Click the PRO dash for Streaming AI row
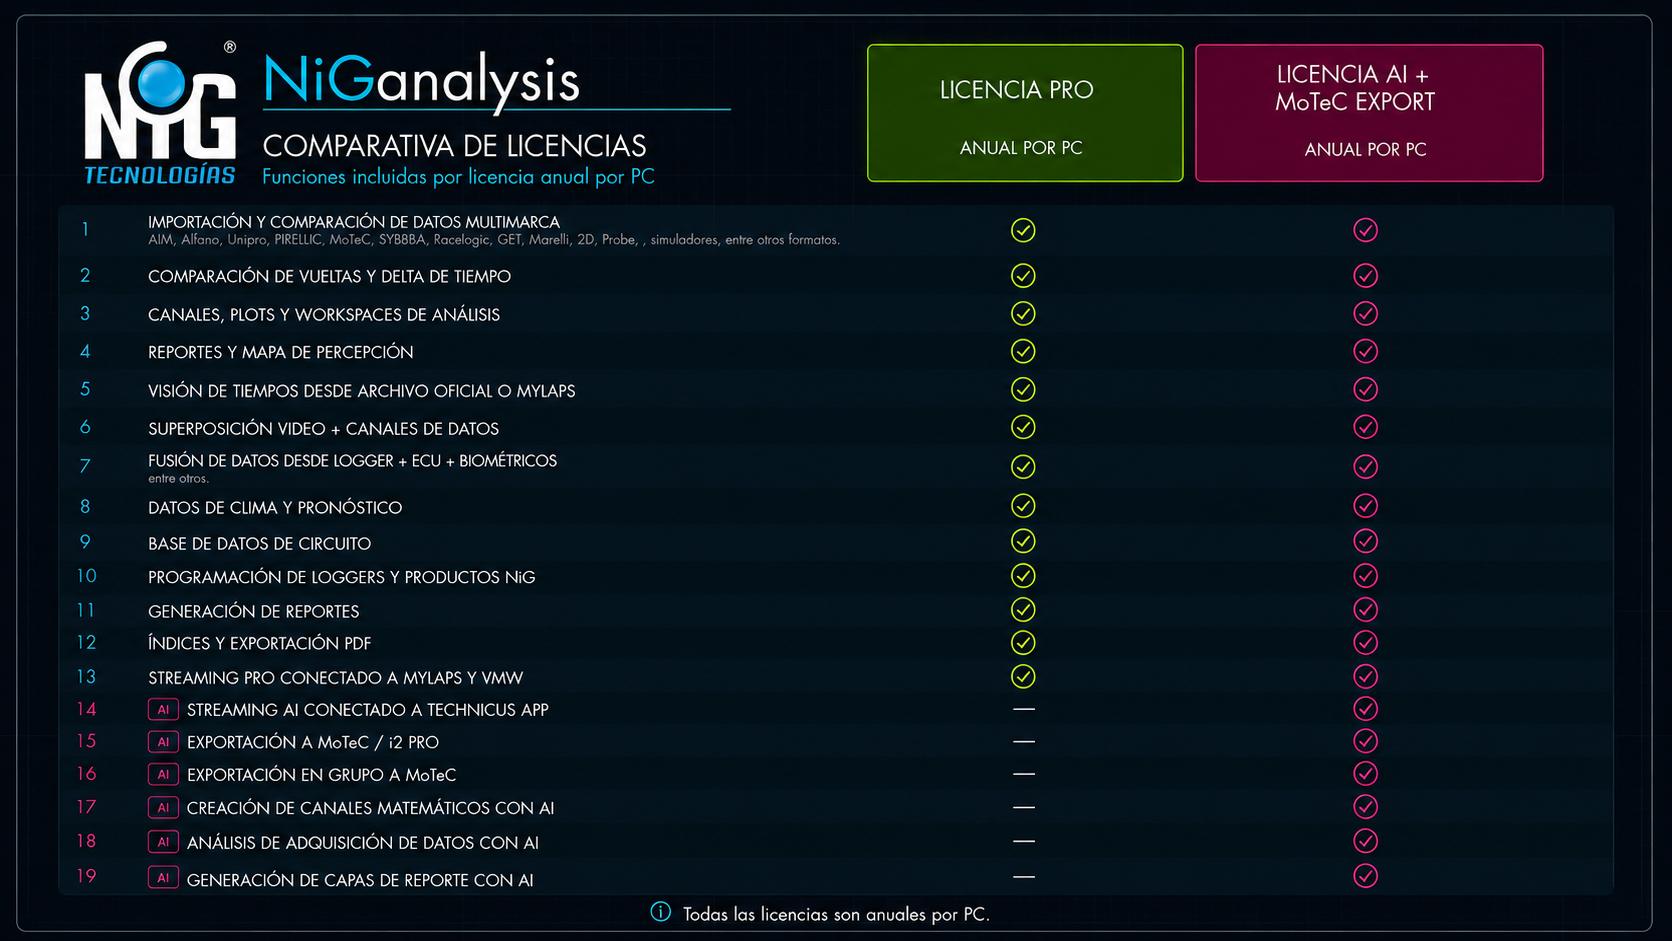Viewport: 1672px width, 941px height. pyautogui.click(x=1023, y=709)
